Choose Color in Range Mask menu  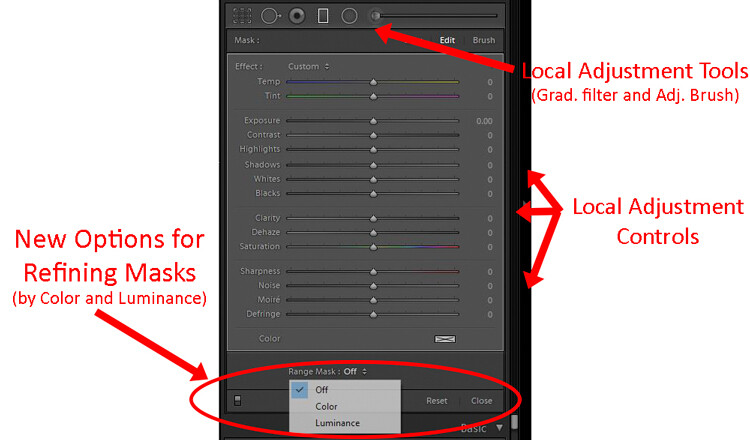point(345,407)
